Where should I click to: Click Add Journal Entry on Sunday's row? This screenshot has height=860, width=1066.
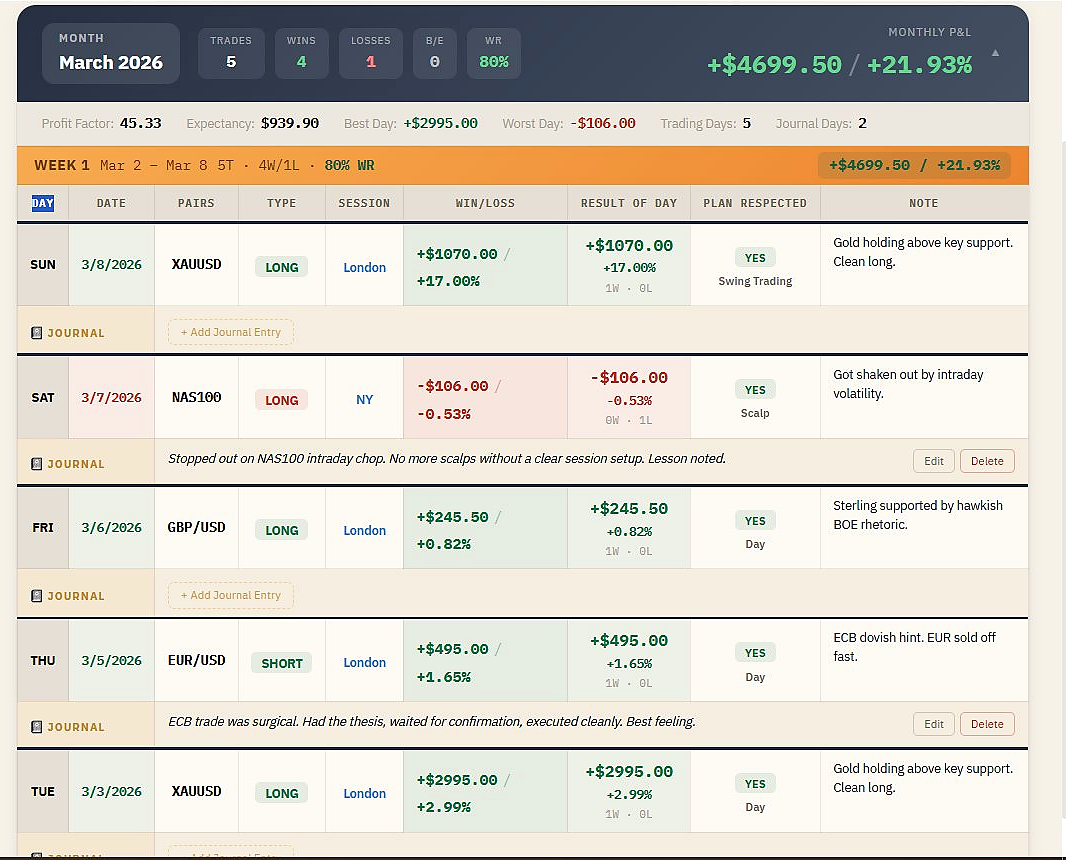point(230,331)
